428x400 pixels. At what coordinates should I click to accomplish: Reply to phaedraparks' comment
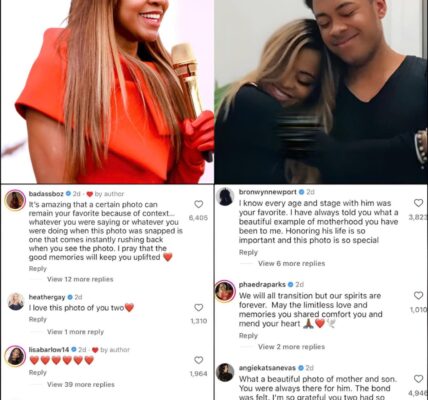(x=248, y=336)
